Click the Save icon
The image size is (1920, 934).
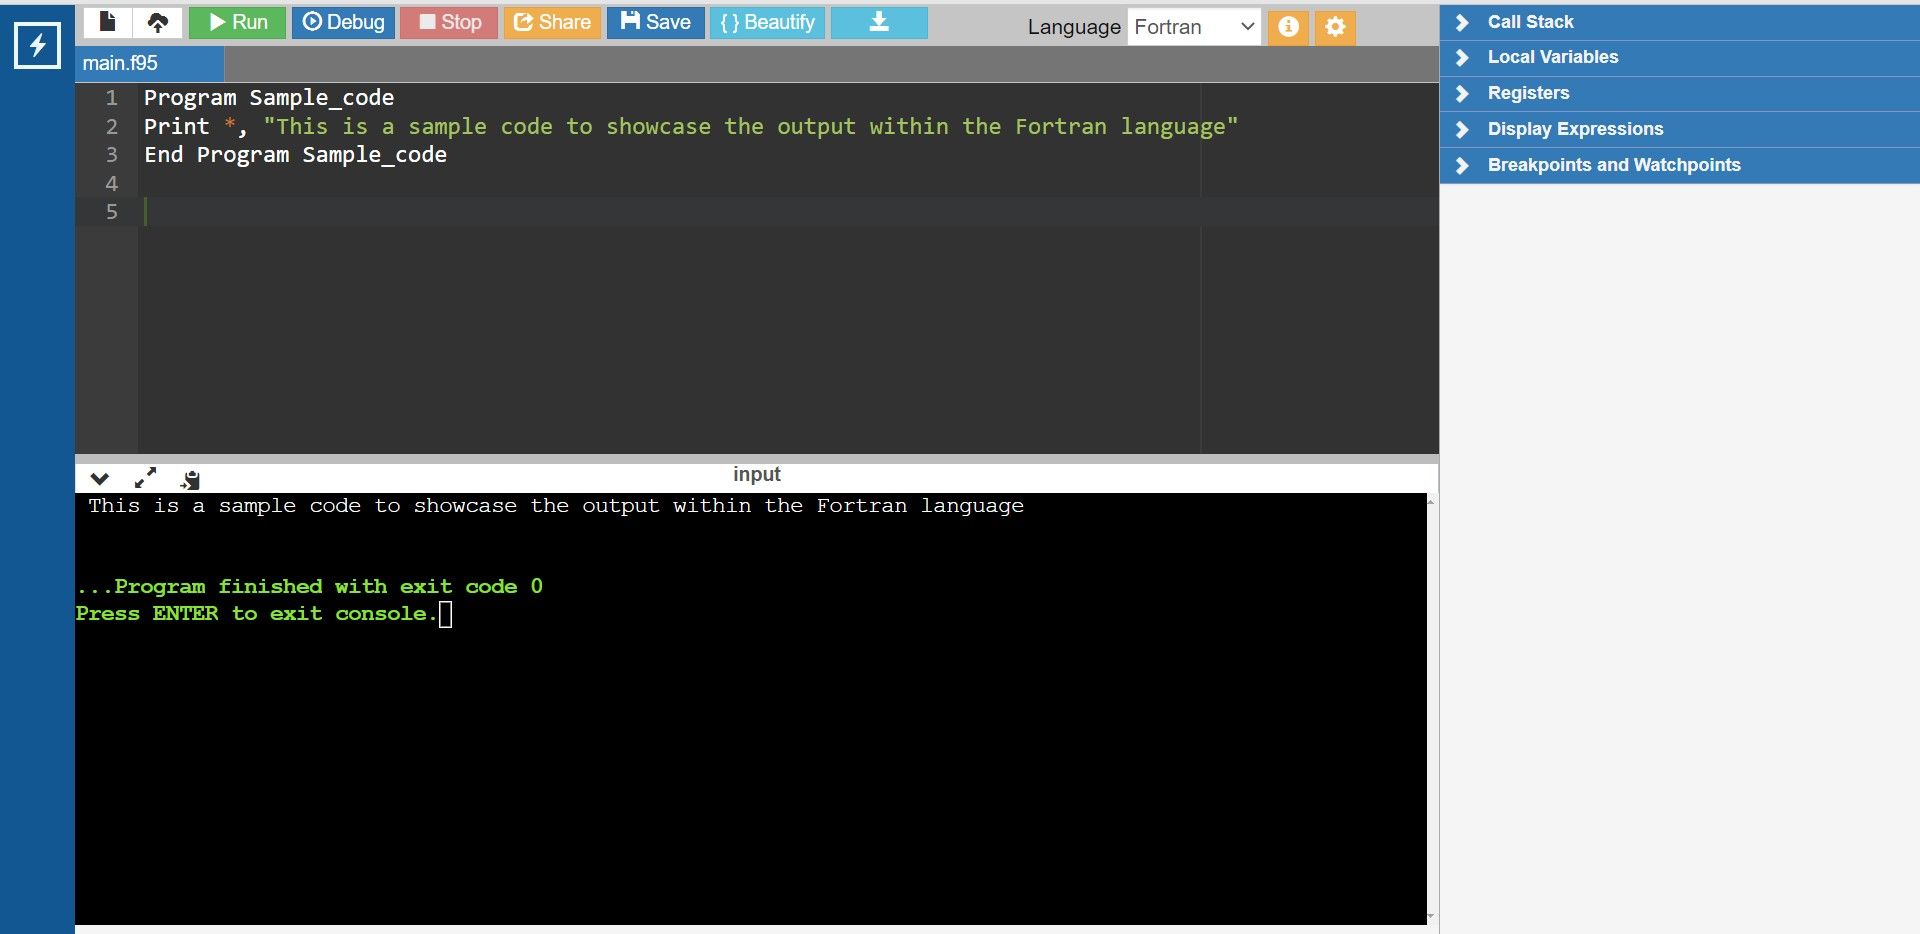[x=655, y=21]
